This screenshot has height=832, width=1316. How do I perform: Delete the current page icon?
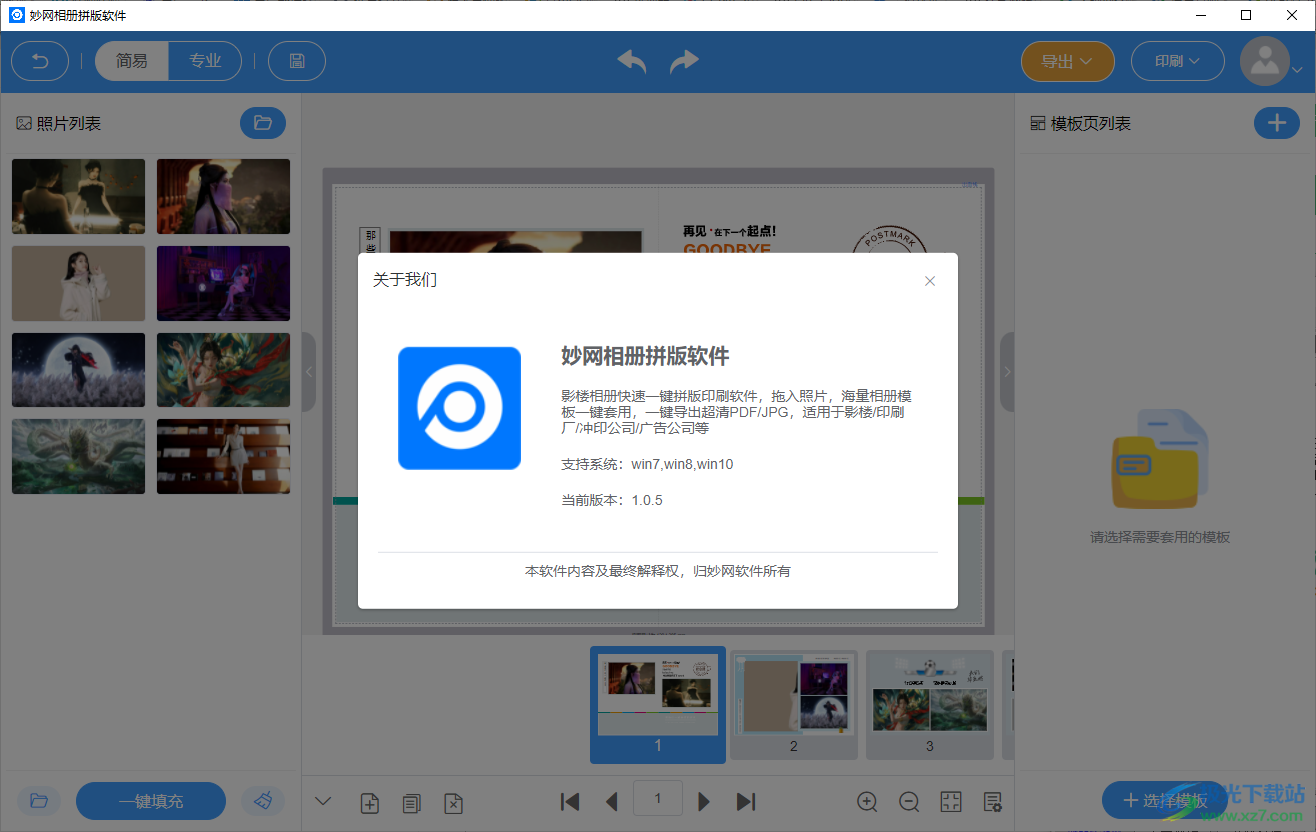point(453,802)
